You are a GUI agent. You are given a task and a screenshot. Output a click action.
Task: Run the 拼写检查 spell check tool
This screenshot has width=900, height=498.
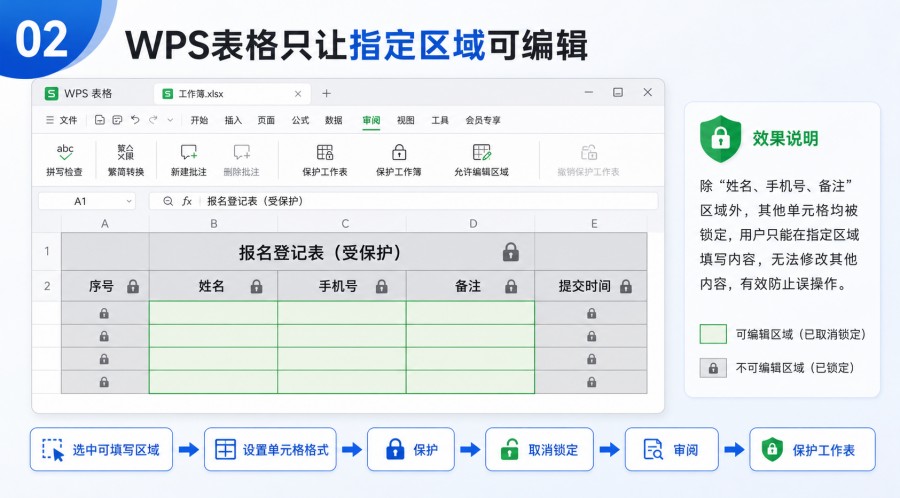point(65,159)
